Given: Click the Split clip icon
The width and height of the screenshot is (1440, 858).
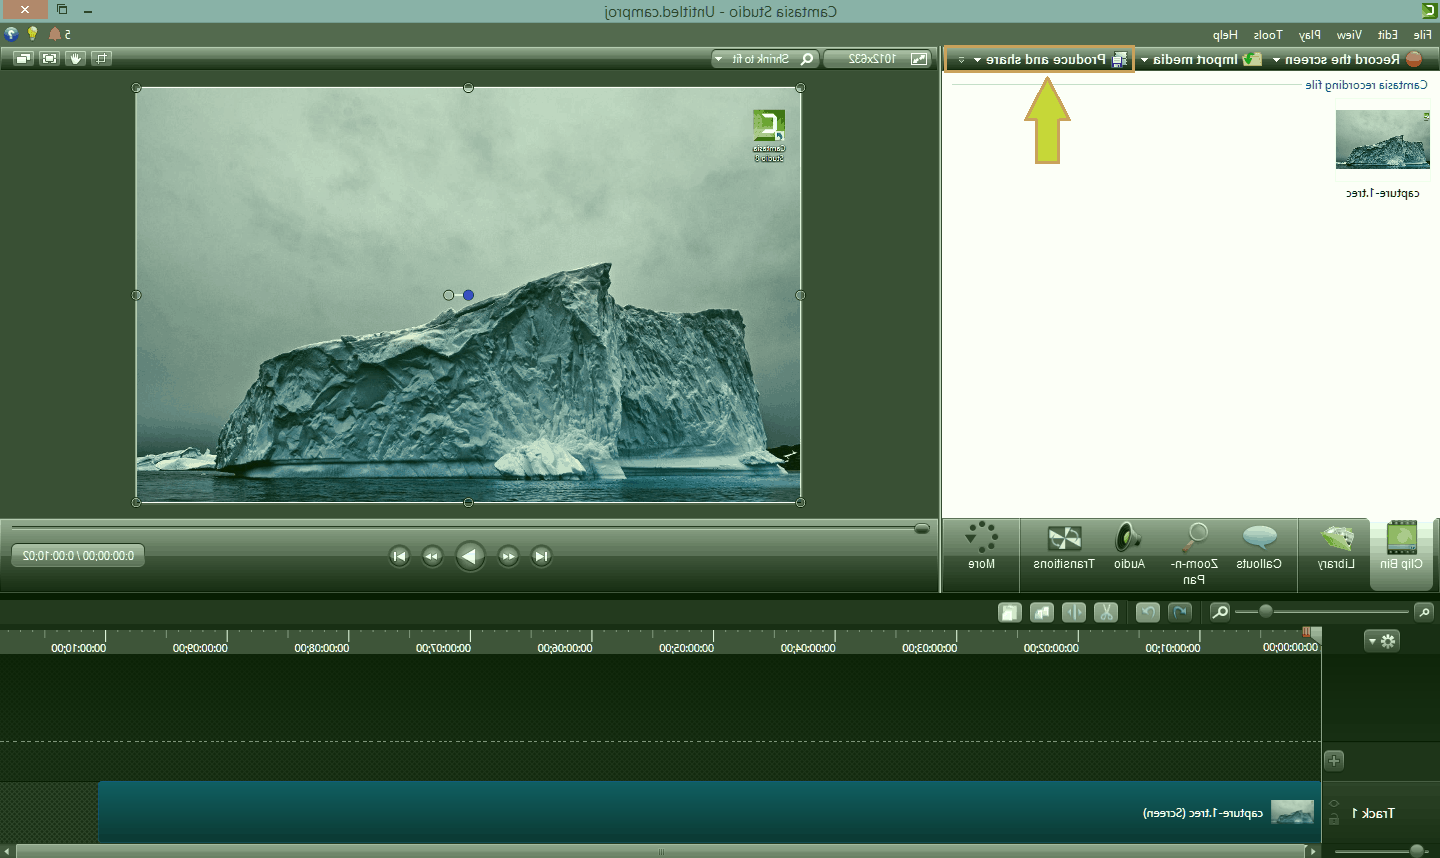Looking at the screenshot, I should (x=1074, y=612).
